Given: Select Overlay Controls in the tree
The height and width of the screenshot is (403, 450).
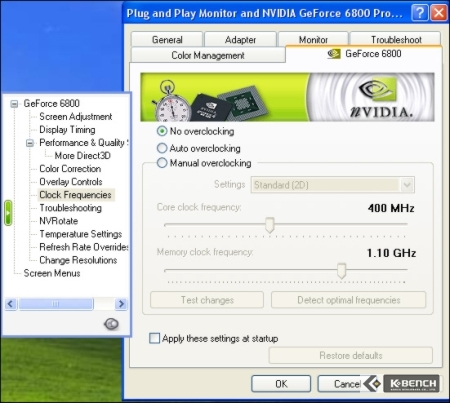Looking at the screenshot, I should (71, 181).
